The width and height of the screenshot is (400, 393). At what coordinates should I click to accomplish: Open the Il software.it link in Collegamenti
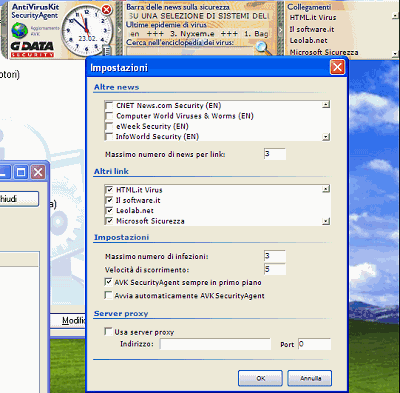(x=312, y=29)
